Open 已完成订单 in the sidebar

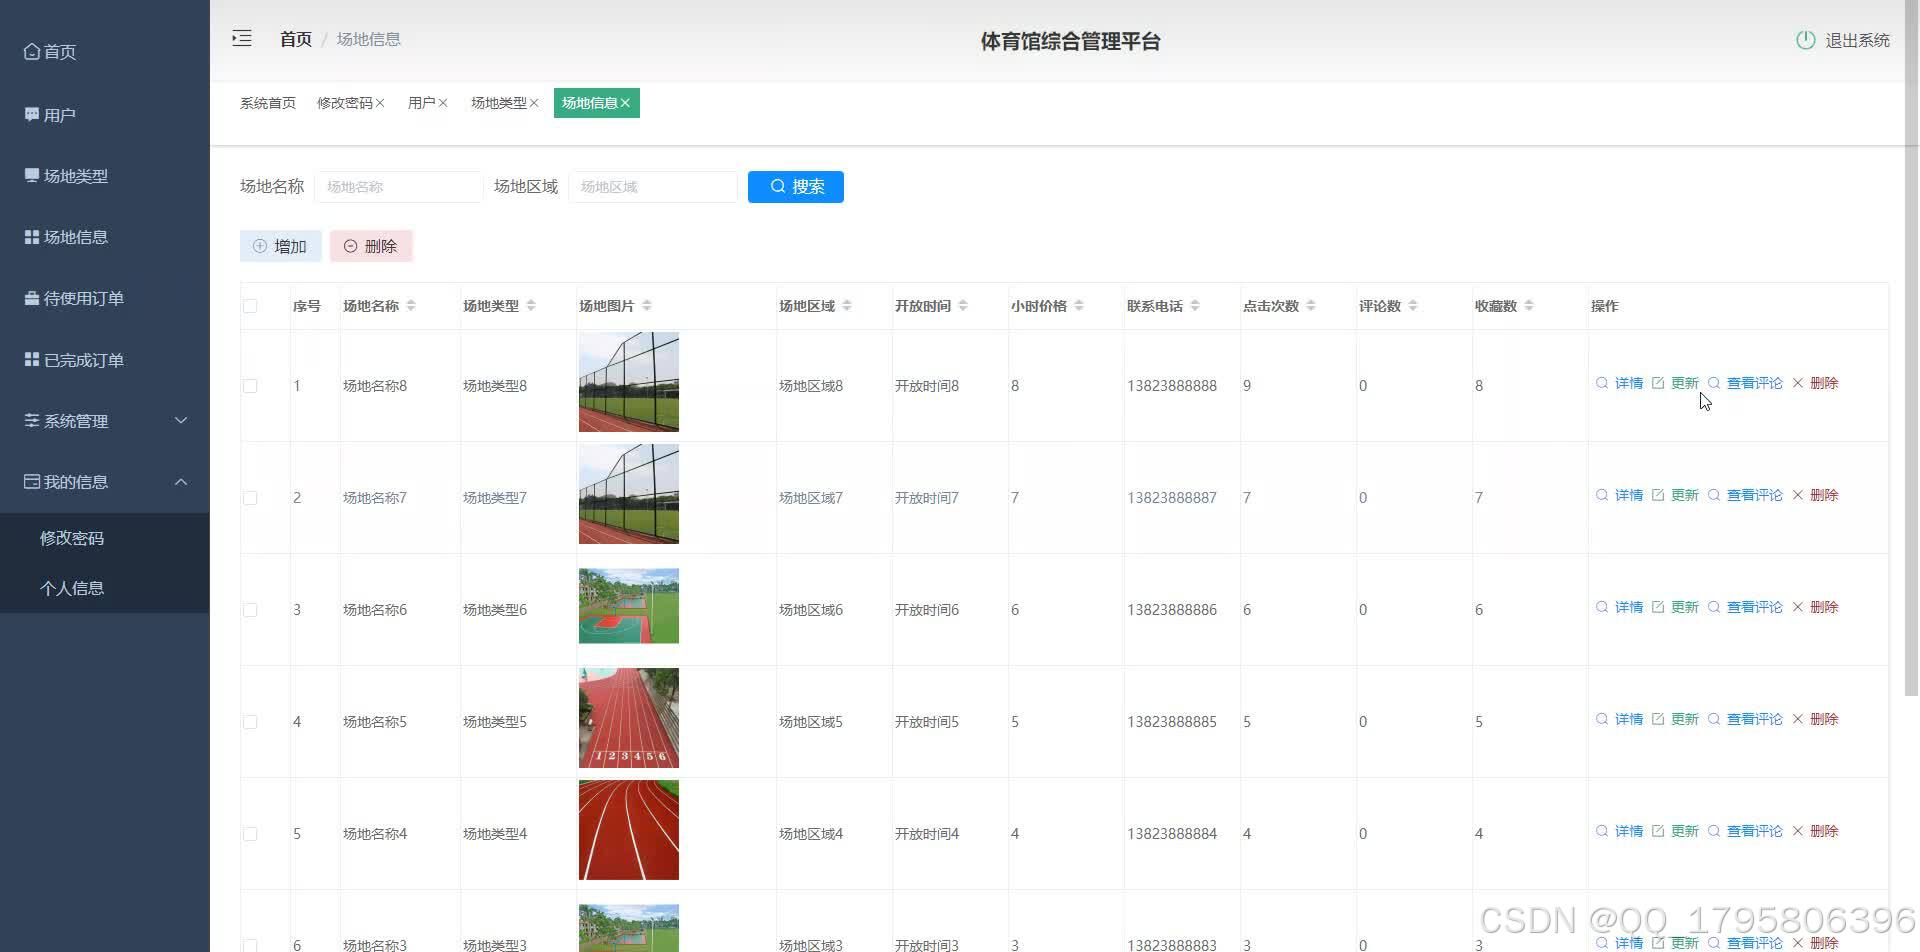coord(105,360)
